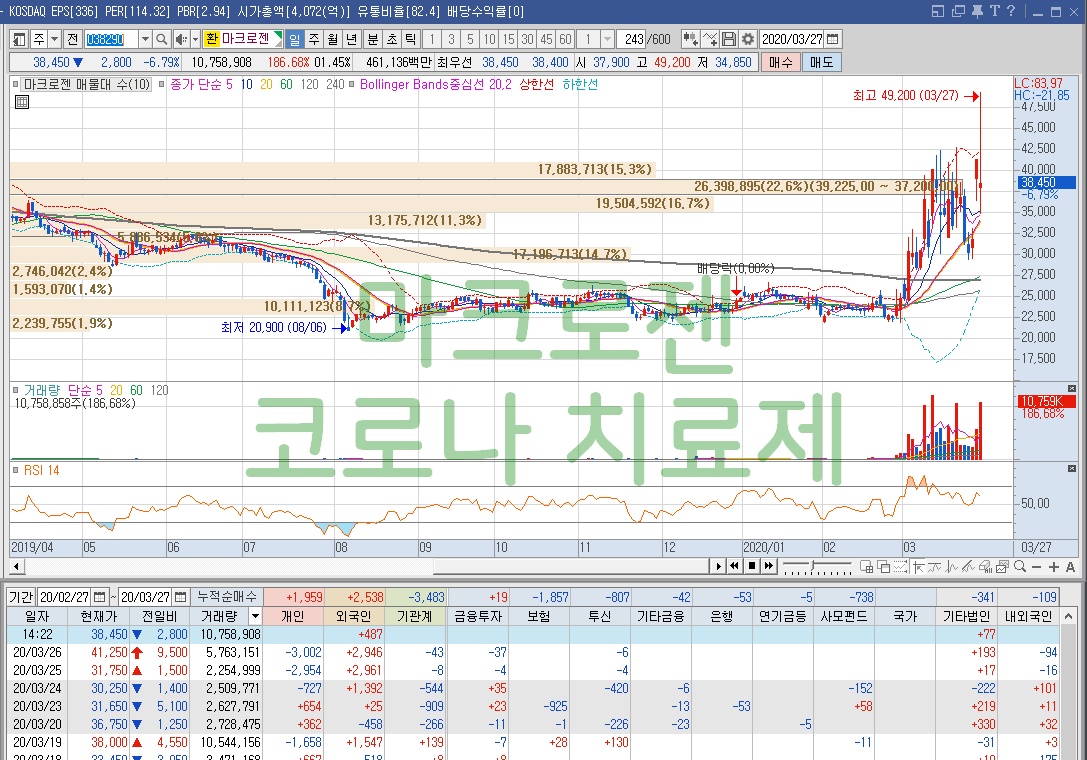Click the speaker sound icon

(181, 40)
